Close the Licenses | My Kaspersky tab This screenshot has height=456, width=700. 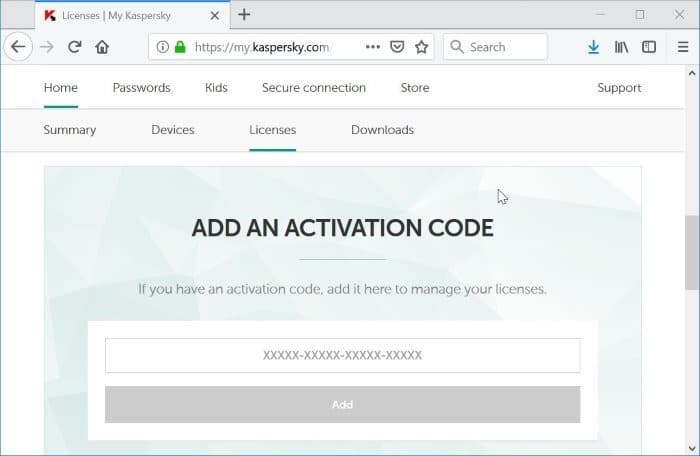click(x=215, y=16)
